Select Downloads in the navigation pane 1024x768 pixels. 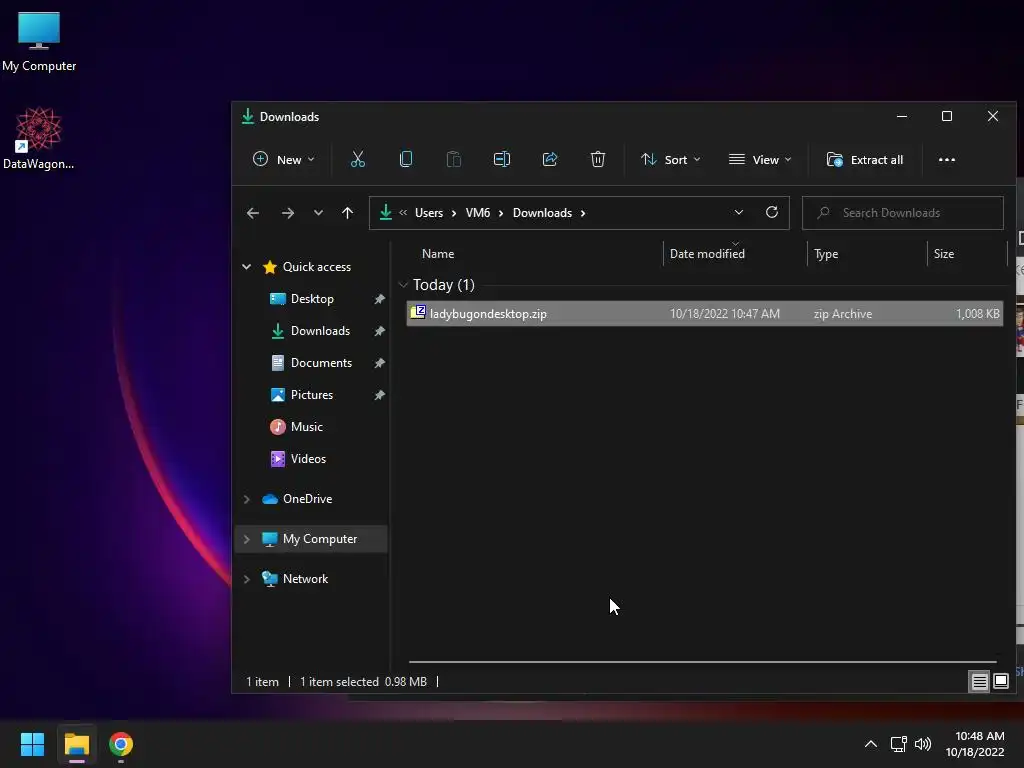[x=320, y=331]
